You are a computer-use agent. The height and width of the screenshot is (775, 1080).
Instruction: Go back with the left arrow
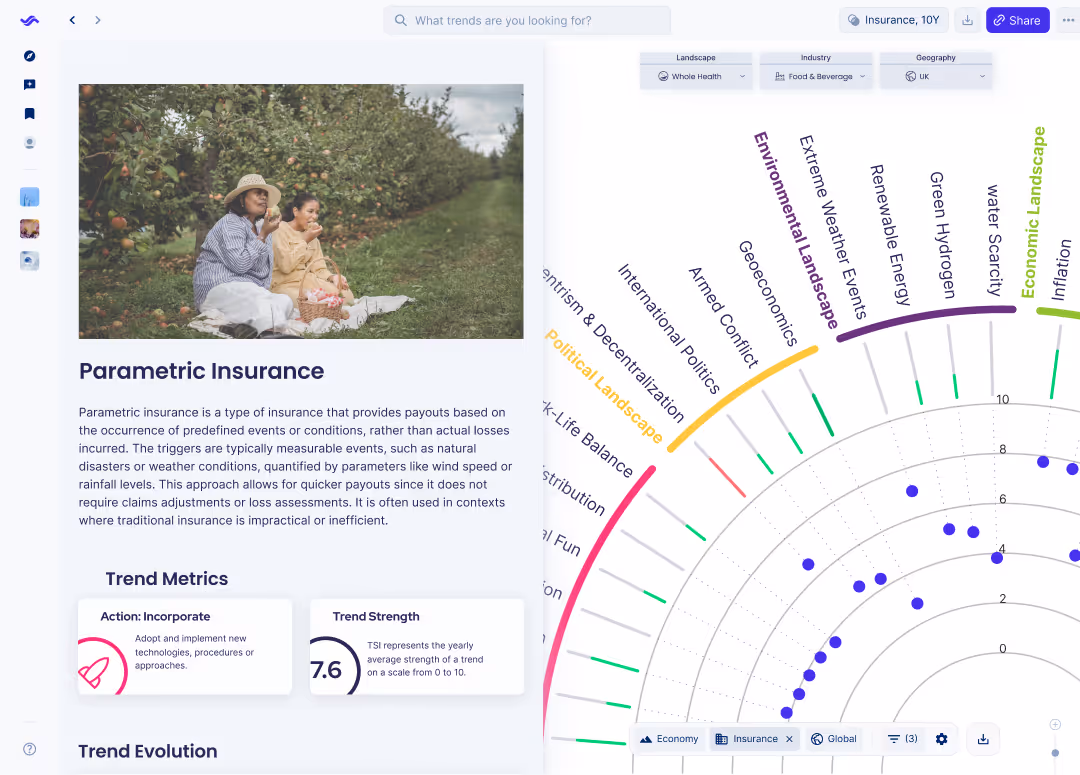(x=72, y=20)
